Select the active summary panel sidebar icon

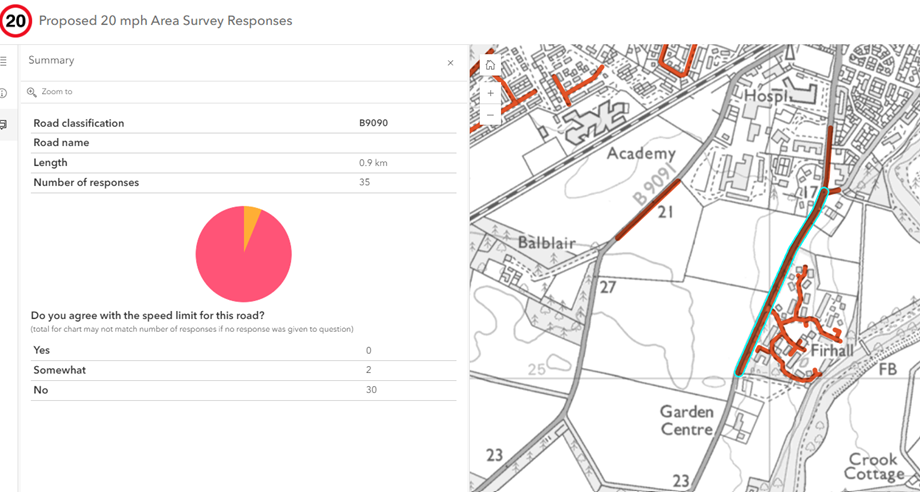tap(4, 125)
